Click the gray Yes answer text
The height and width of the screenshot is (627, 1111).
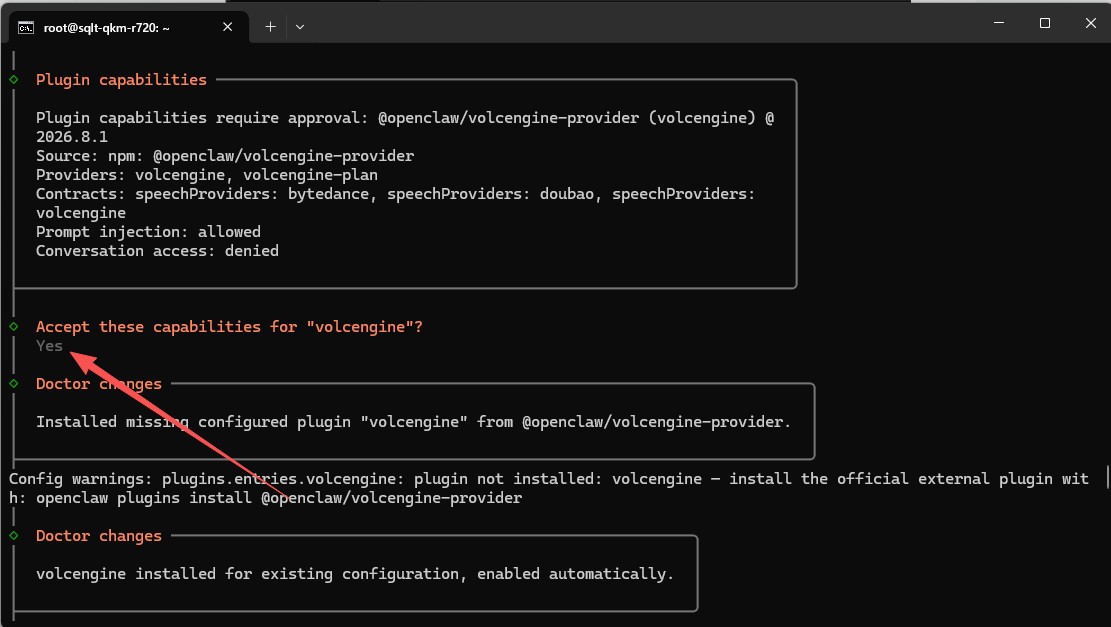pyautogui.click(x=50, y=346)
